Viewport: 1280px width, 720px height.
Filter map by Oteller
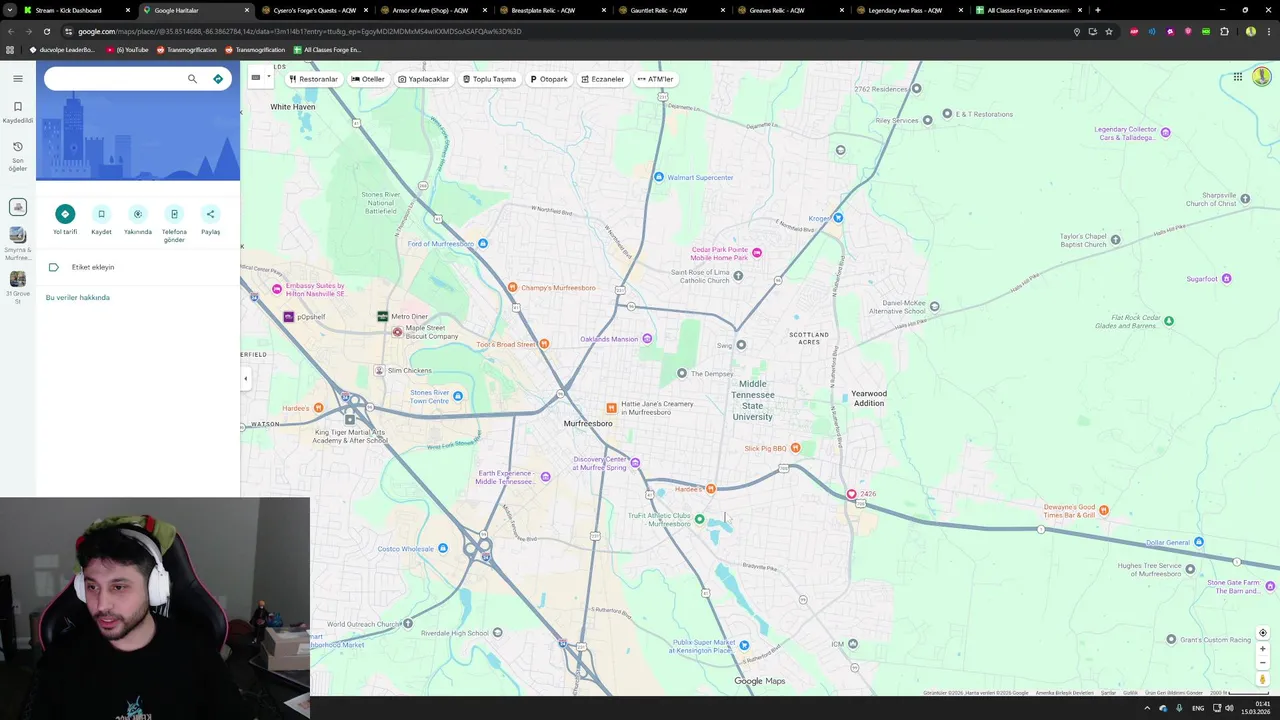[367, 79]
